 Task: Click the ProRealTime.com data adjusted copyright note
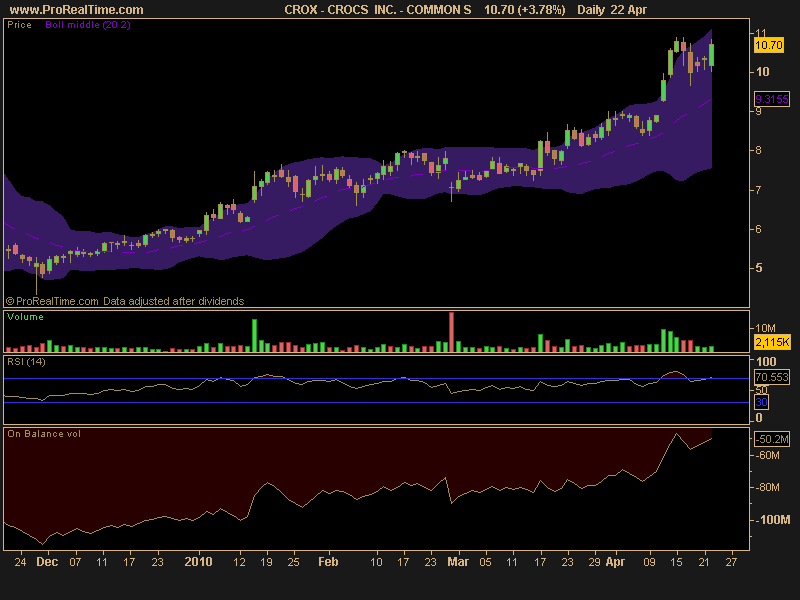(125, 301)
